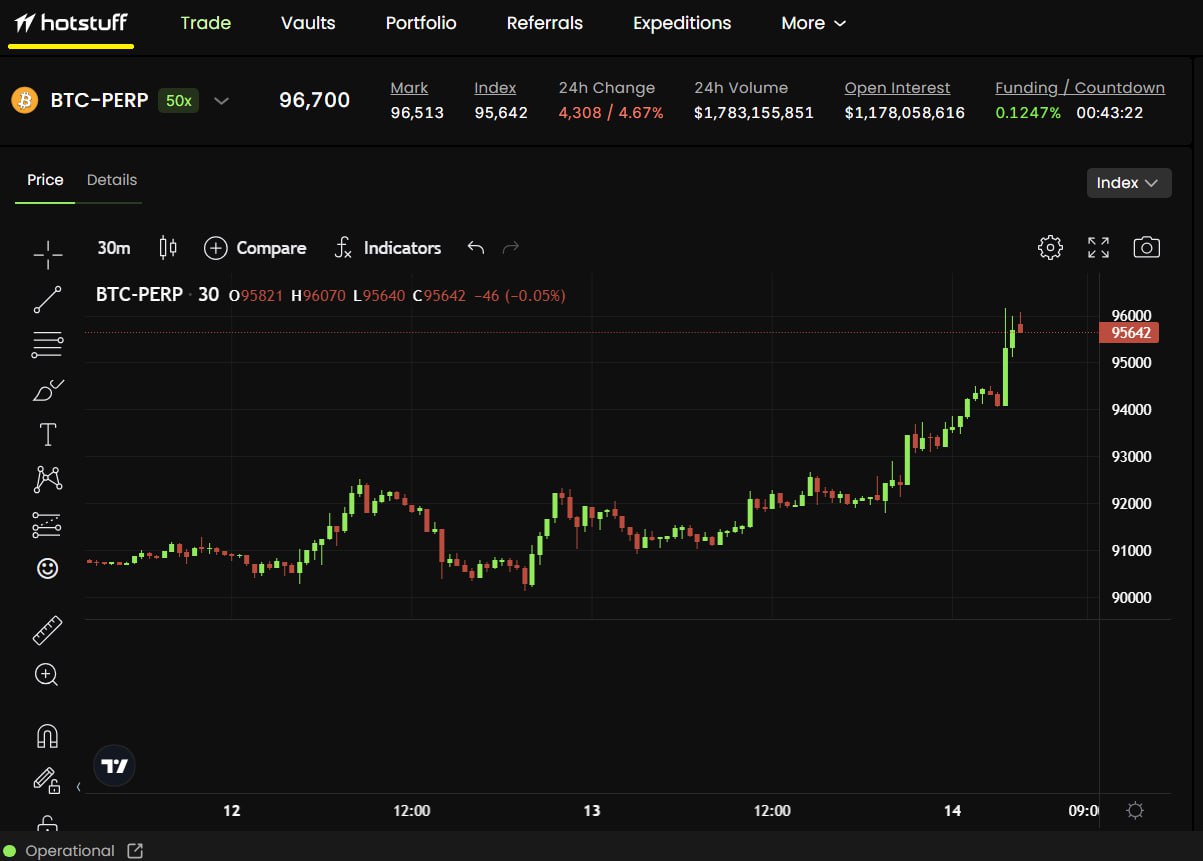
Task: Take a chart snapshot with camera icon
Action: 1146,248
